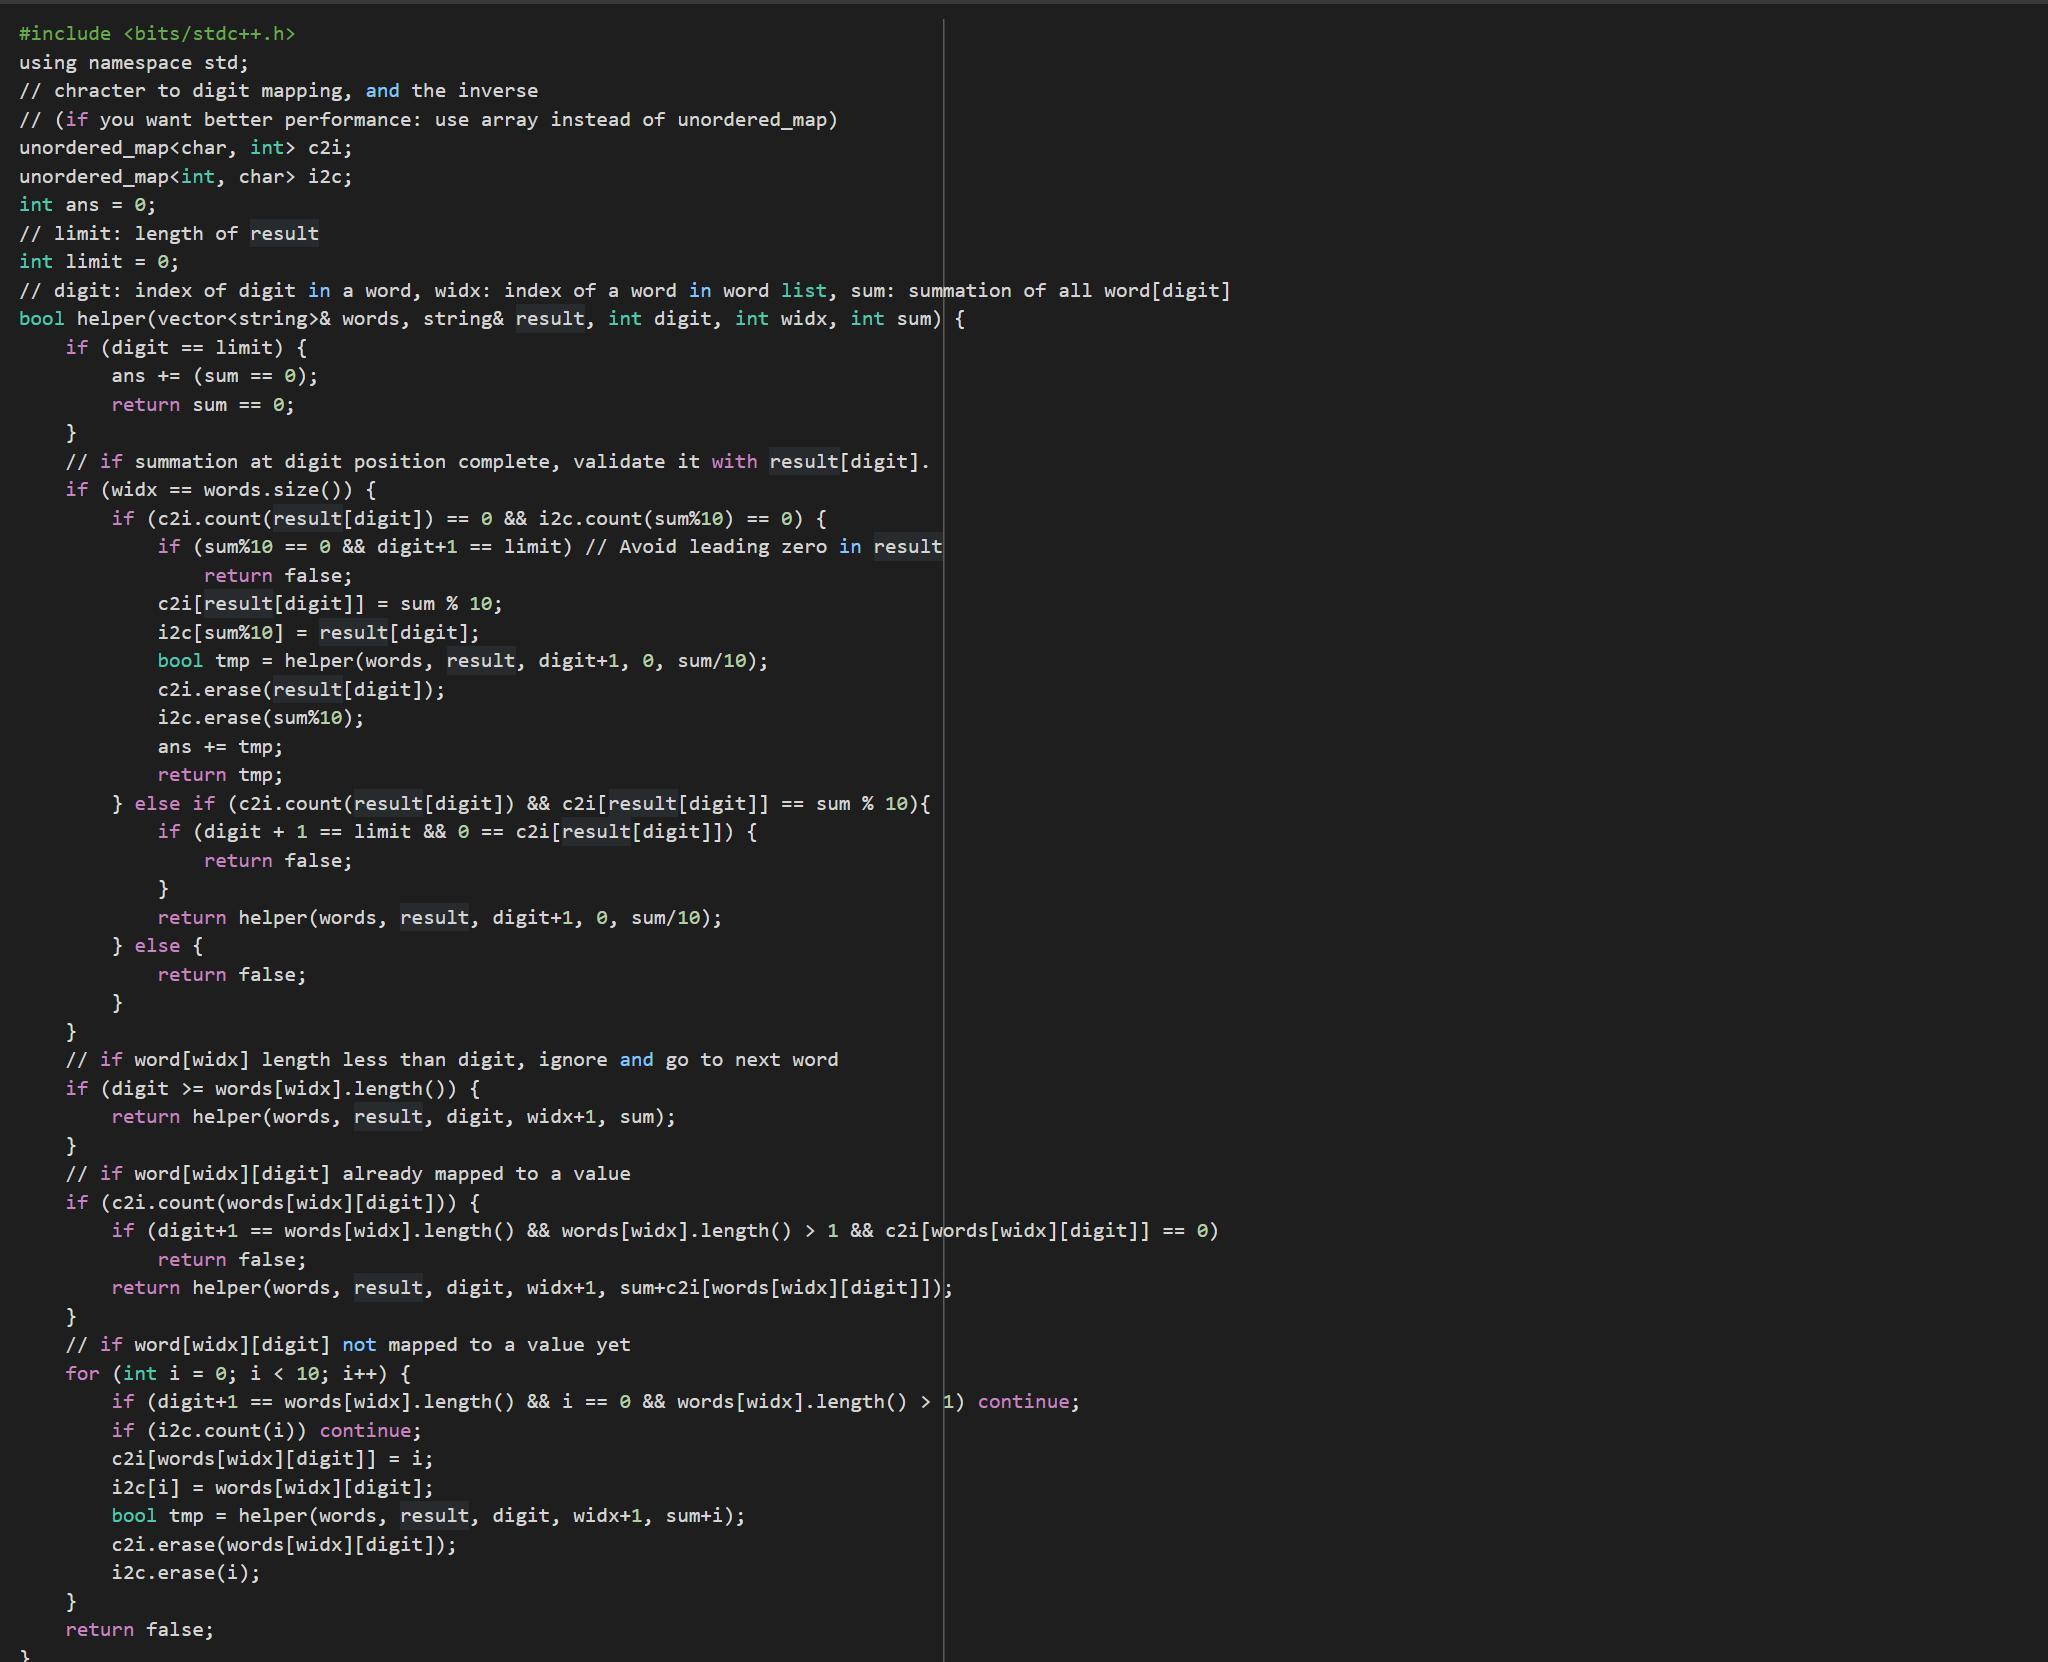This screenshot has width=2048, height=1662.
Task: Click the #include bits/stdc++.h line
Action: tap(157, 34)
